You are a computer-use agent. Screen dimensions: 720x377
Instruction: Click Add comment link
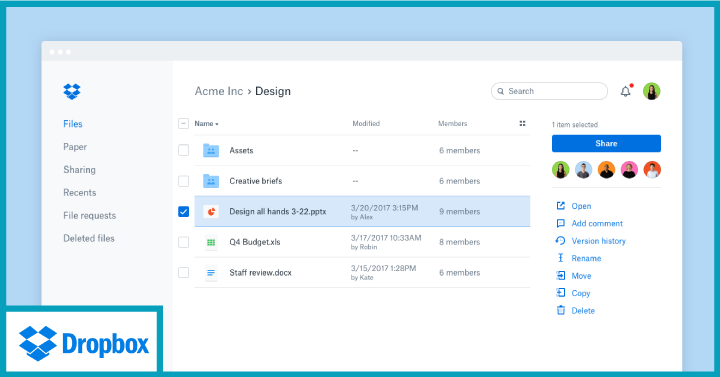pos(597,224)
